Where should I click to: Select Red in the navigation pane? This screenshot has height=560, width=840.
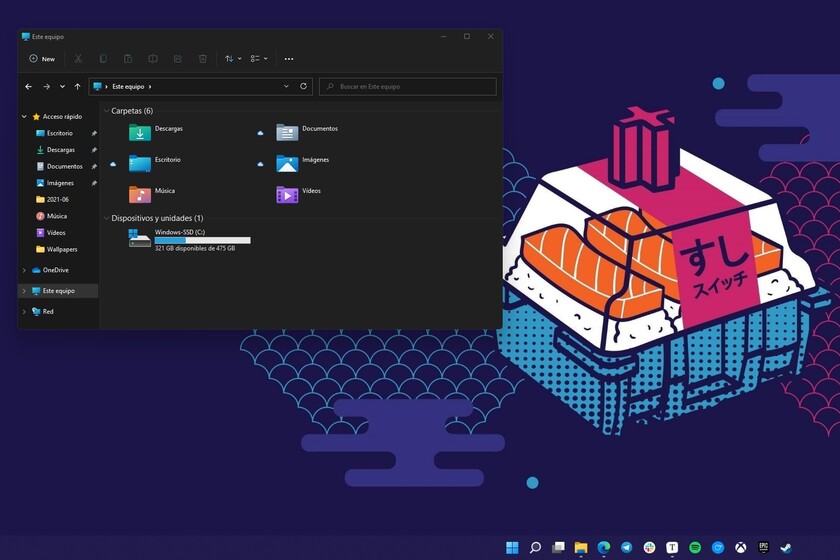pos(47,312)
